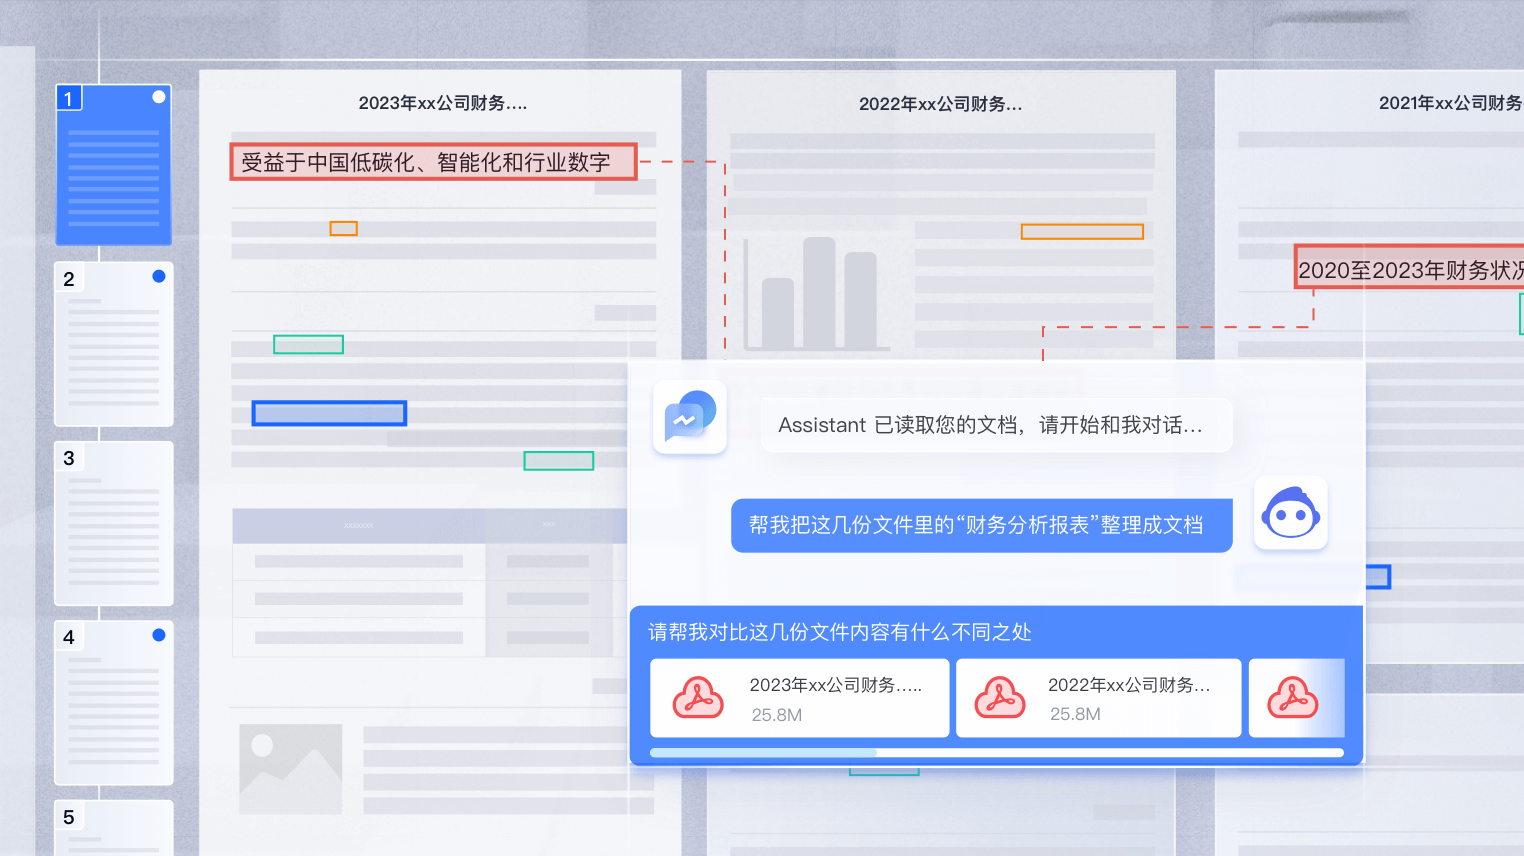This screenshot has height=856, width=1524.
Task: Click the third partially visible PDF icon
Action: click(x=1292, y=698)
